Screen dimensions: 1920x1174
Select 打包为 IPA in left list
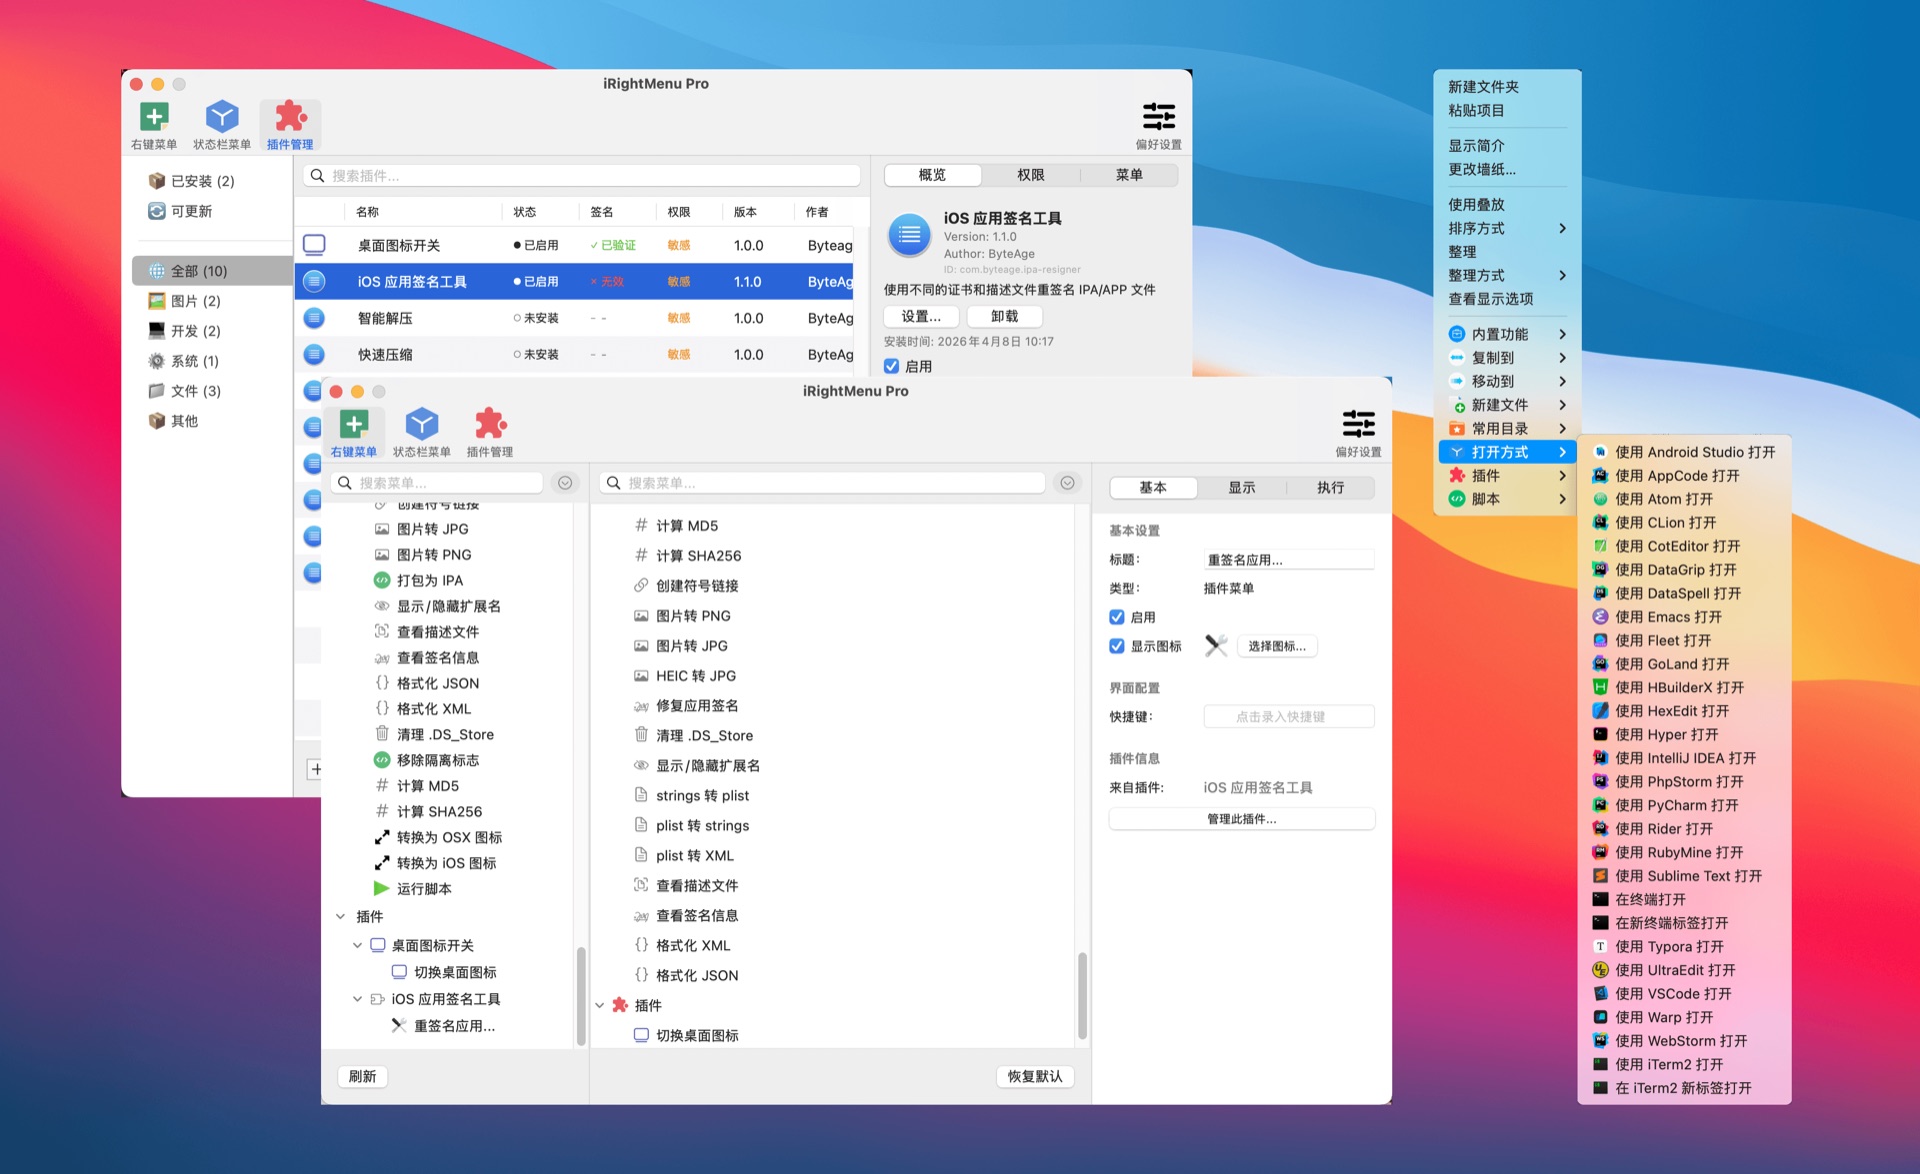pyautogui.click(x=418, y=580)
